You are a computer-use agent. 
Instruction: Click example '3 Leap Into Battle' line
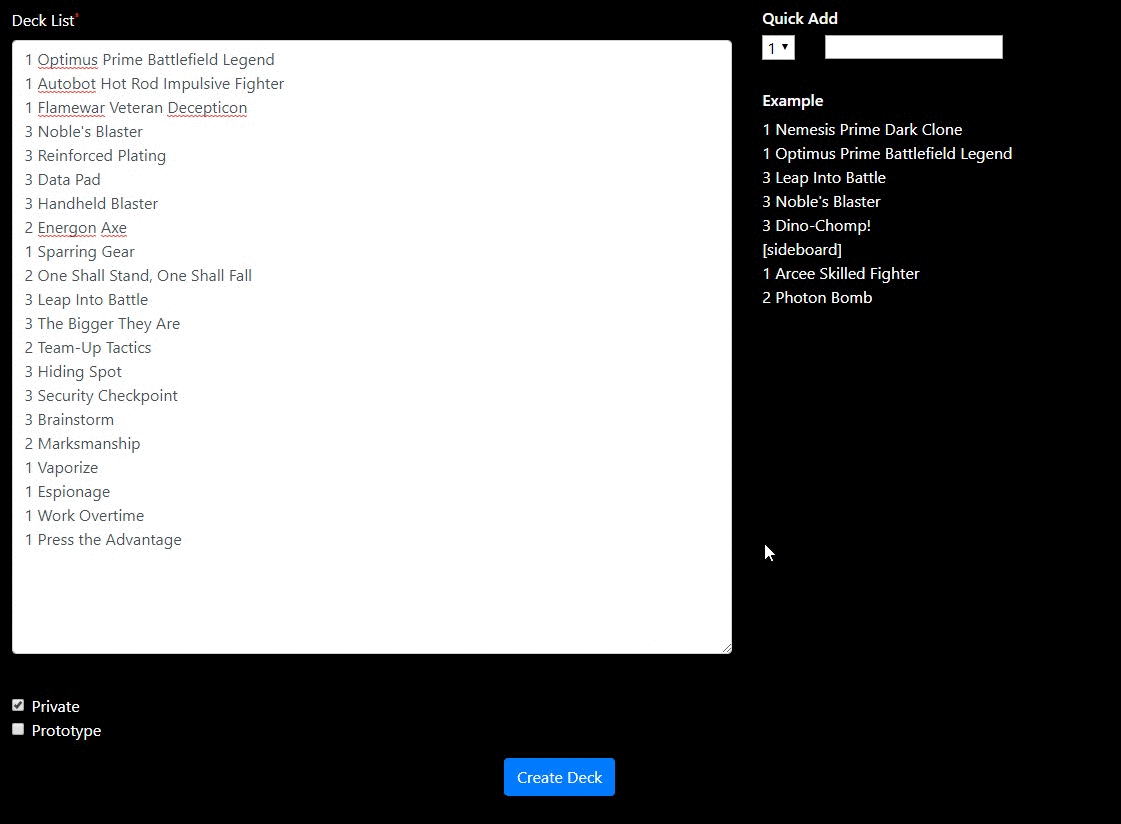coord(824,178)
